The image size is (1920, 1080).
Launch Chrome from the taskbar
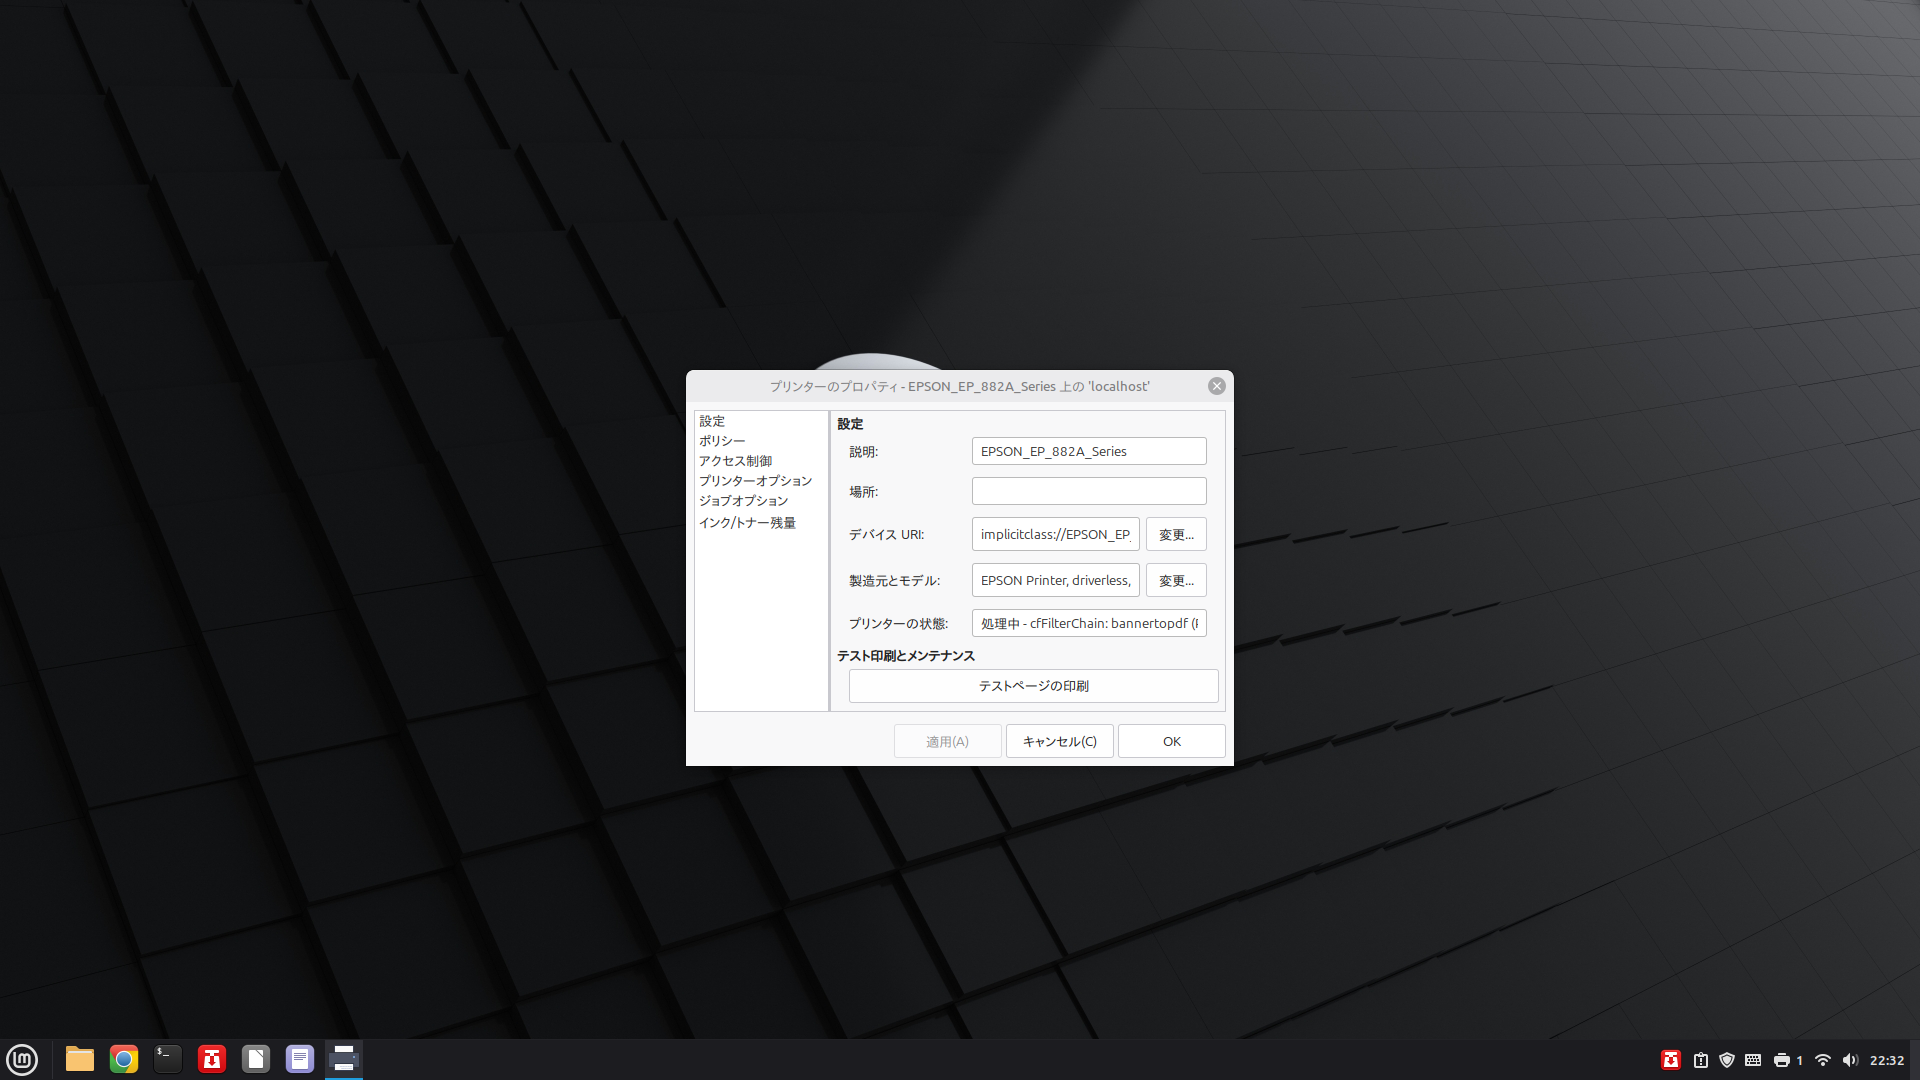[124, 1059]
